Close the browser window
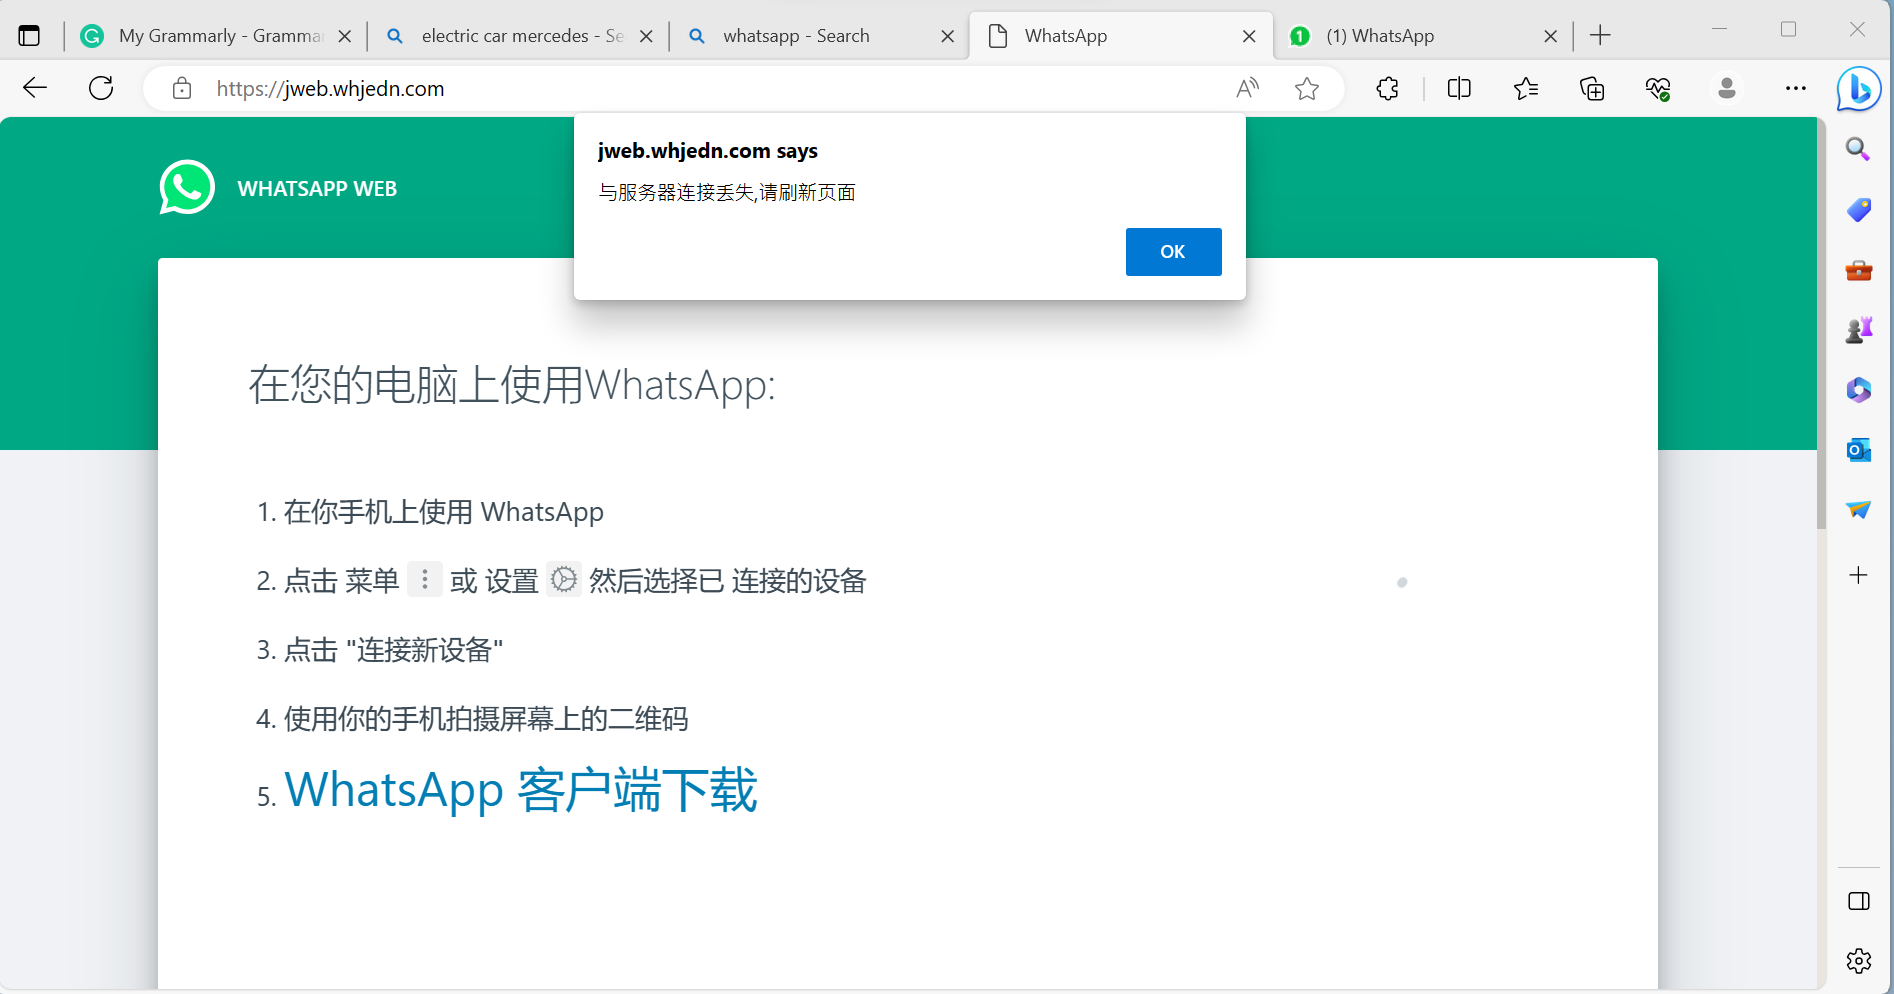1894x994 pixels. [x=1857, y=30]
